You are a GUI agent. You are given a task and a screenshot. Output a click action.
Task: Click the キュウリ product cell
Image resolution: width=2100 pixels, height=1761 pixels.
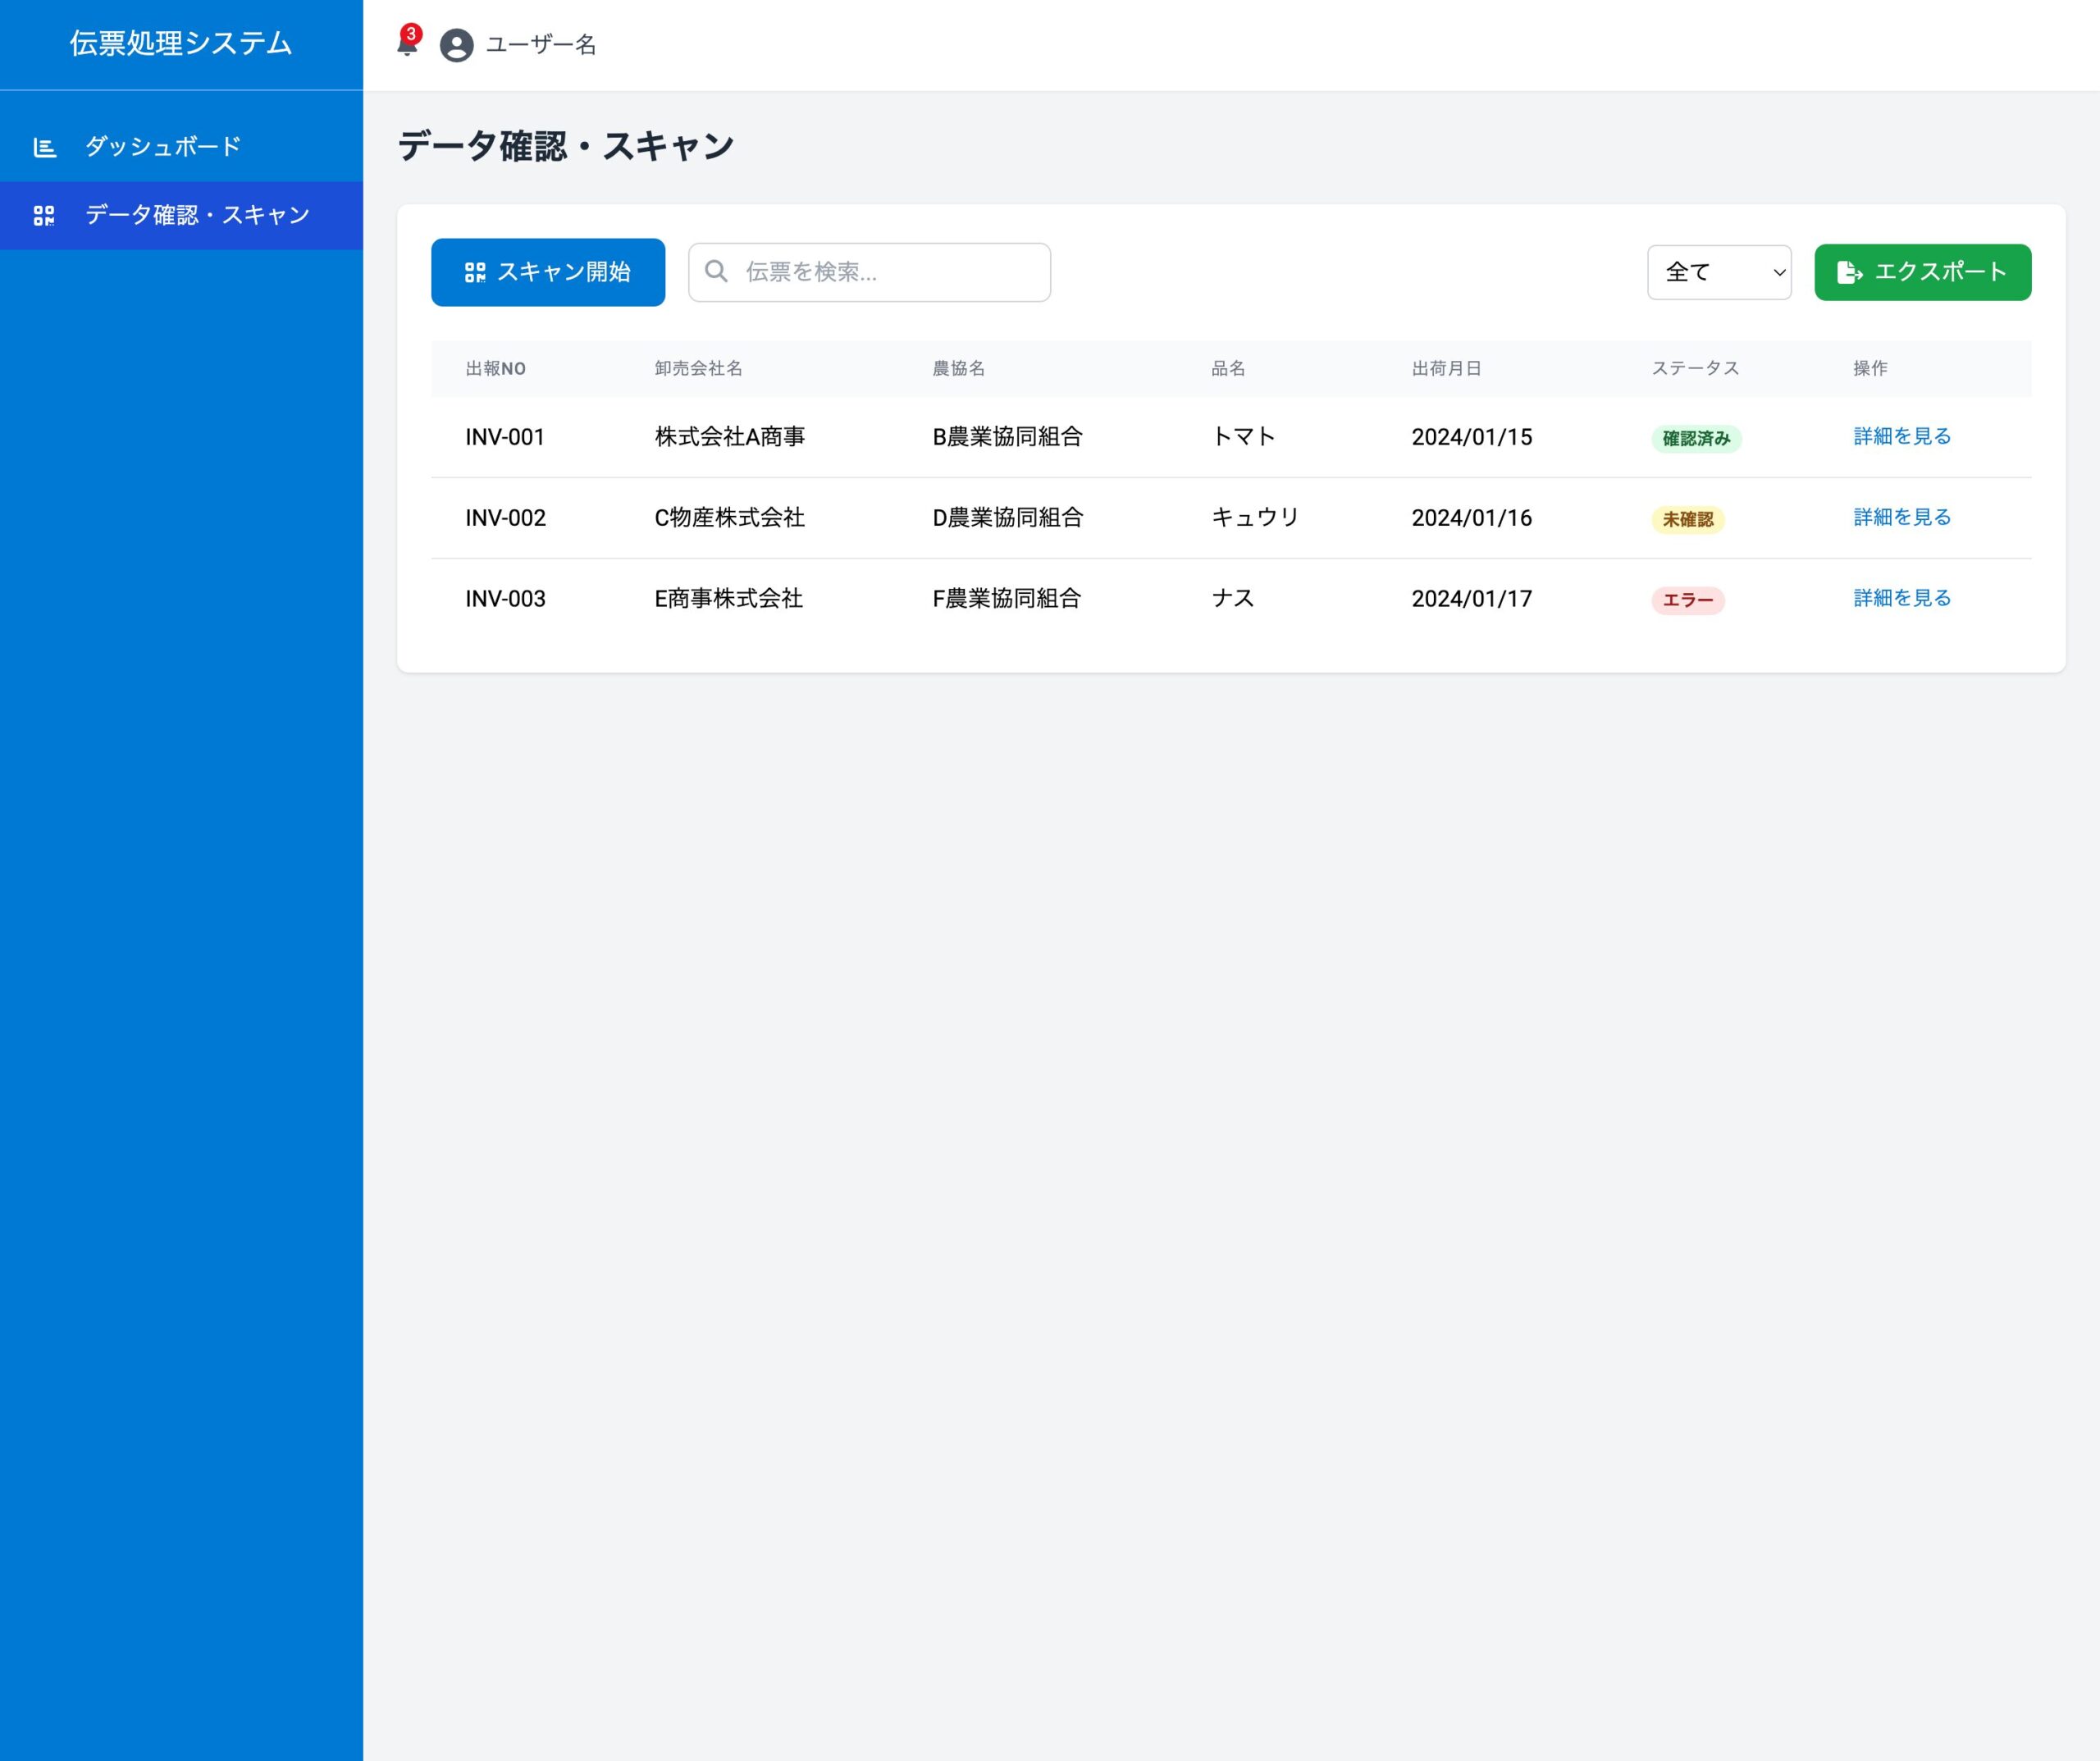tap(1256, 518)
